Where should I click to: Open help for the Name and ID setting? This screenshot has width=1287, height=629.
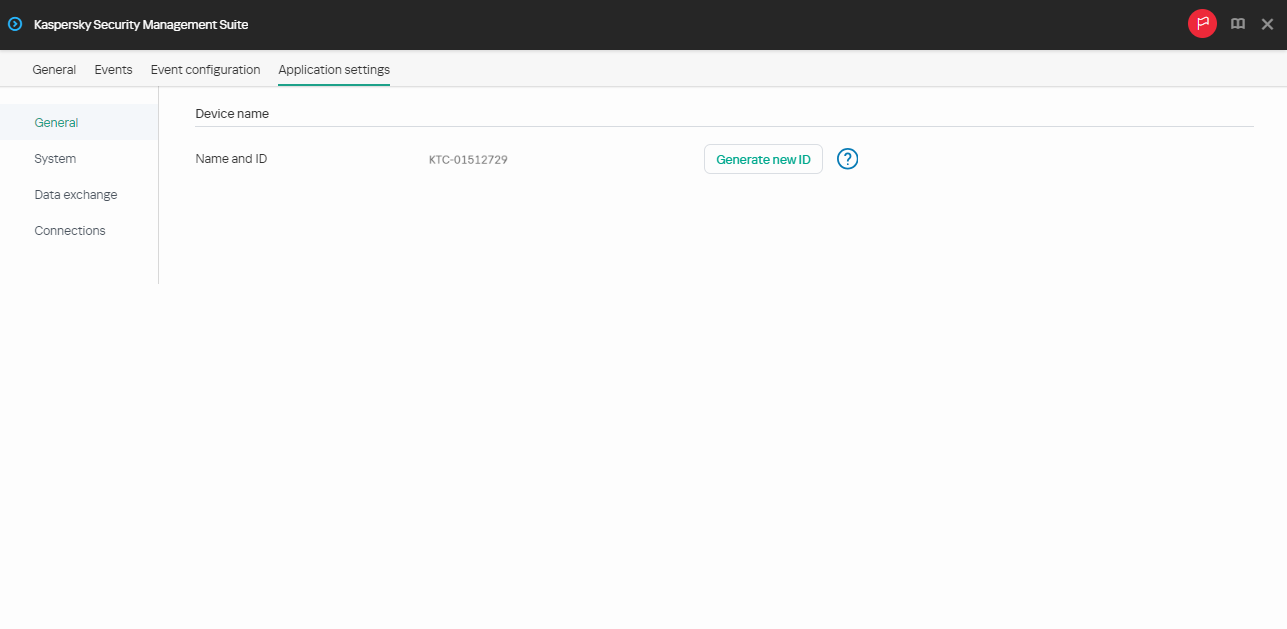847,158
